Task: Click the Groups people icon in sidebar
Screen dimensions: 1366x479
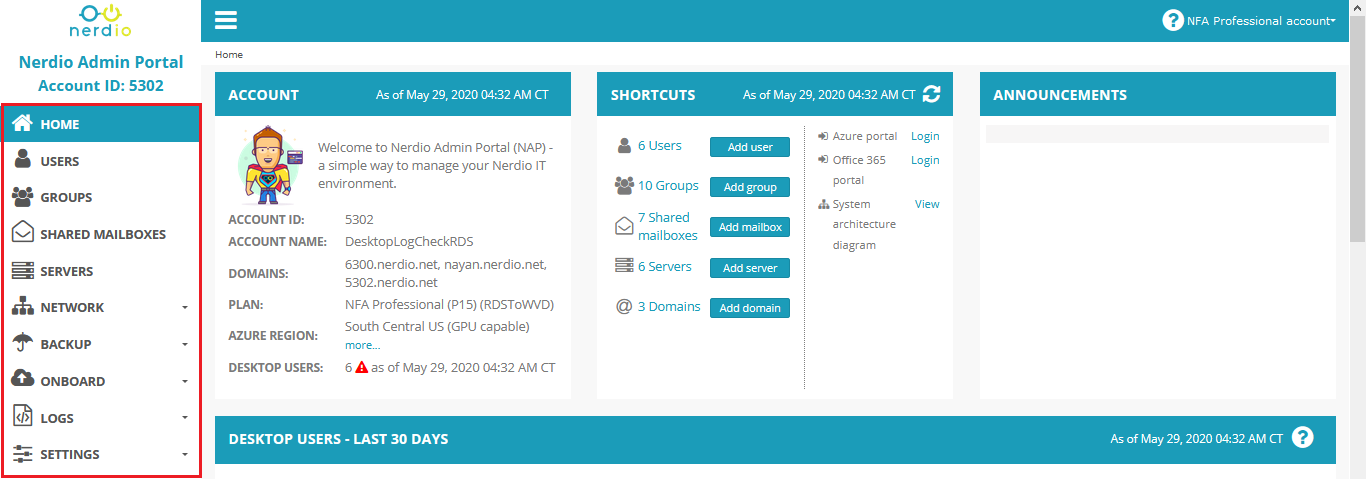Action: click(x=23, y=197)
